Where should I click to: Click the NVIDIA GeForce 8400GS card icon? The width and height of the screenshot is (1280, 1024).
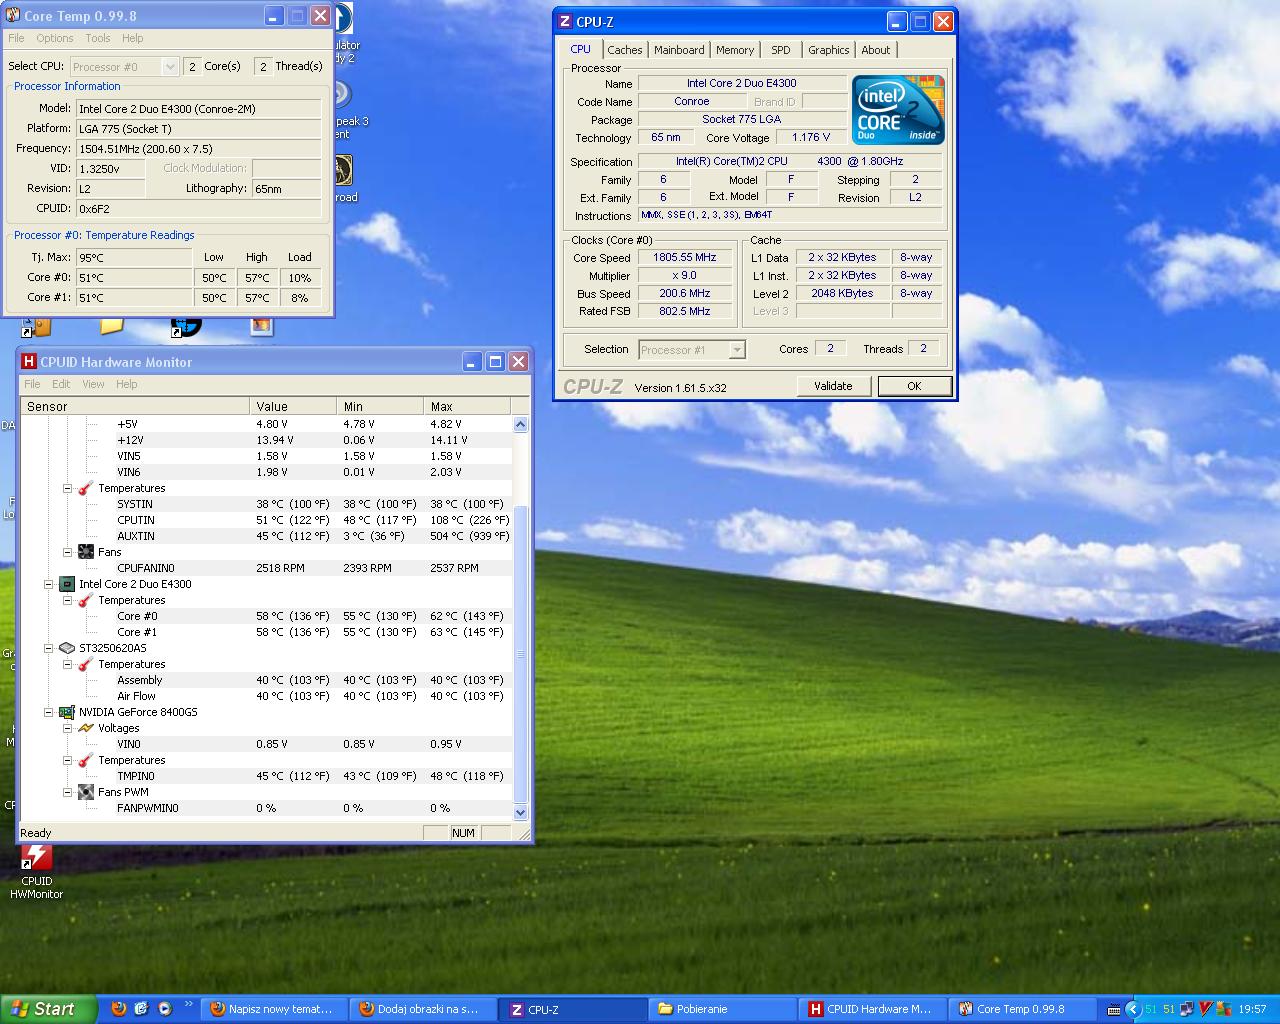[x=67, y=712]
